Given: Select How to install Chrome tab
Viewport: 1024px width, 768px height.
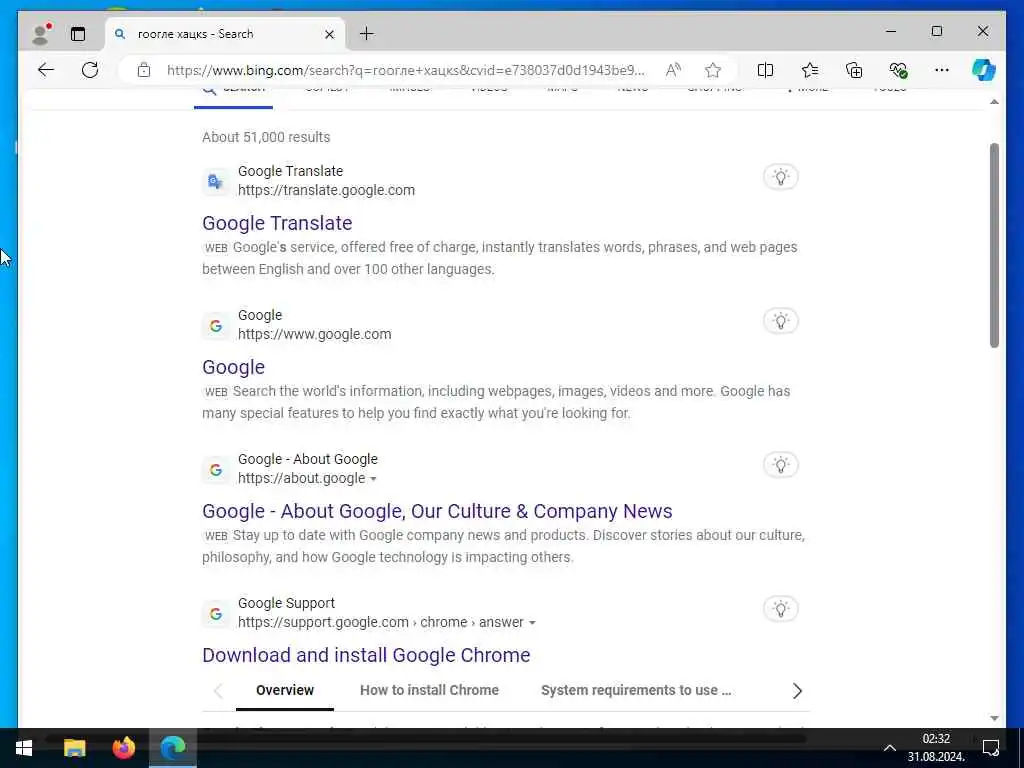Looking at the screenshot, I should point(429,690).
